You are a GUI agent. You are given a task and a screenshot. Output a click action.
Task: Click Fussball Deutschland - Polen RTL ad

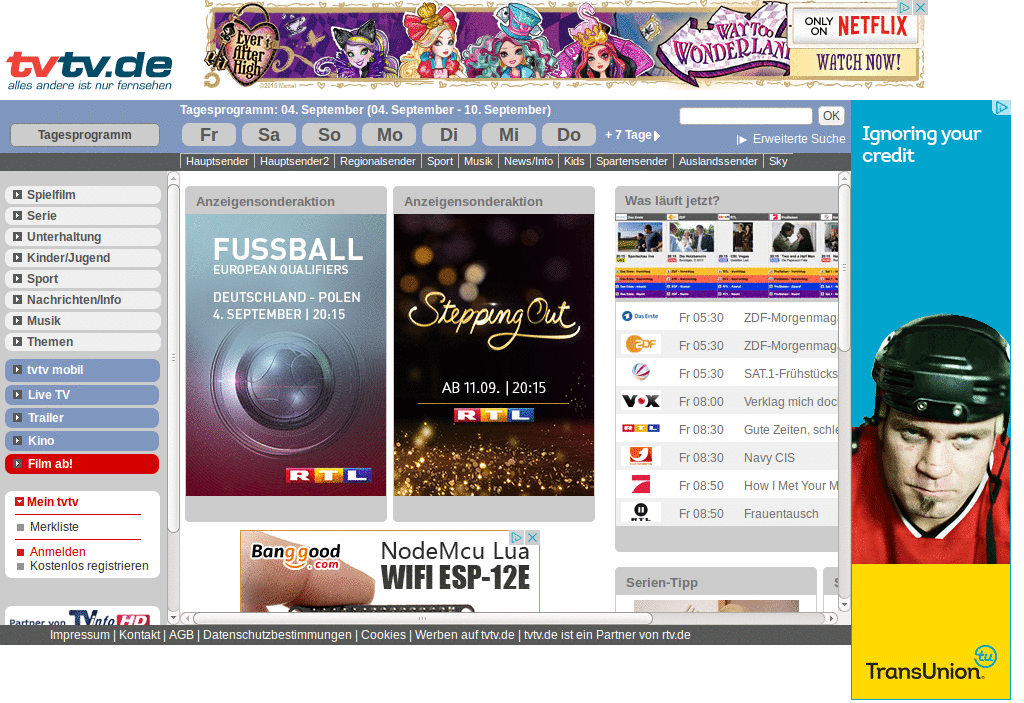(286, 355)
